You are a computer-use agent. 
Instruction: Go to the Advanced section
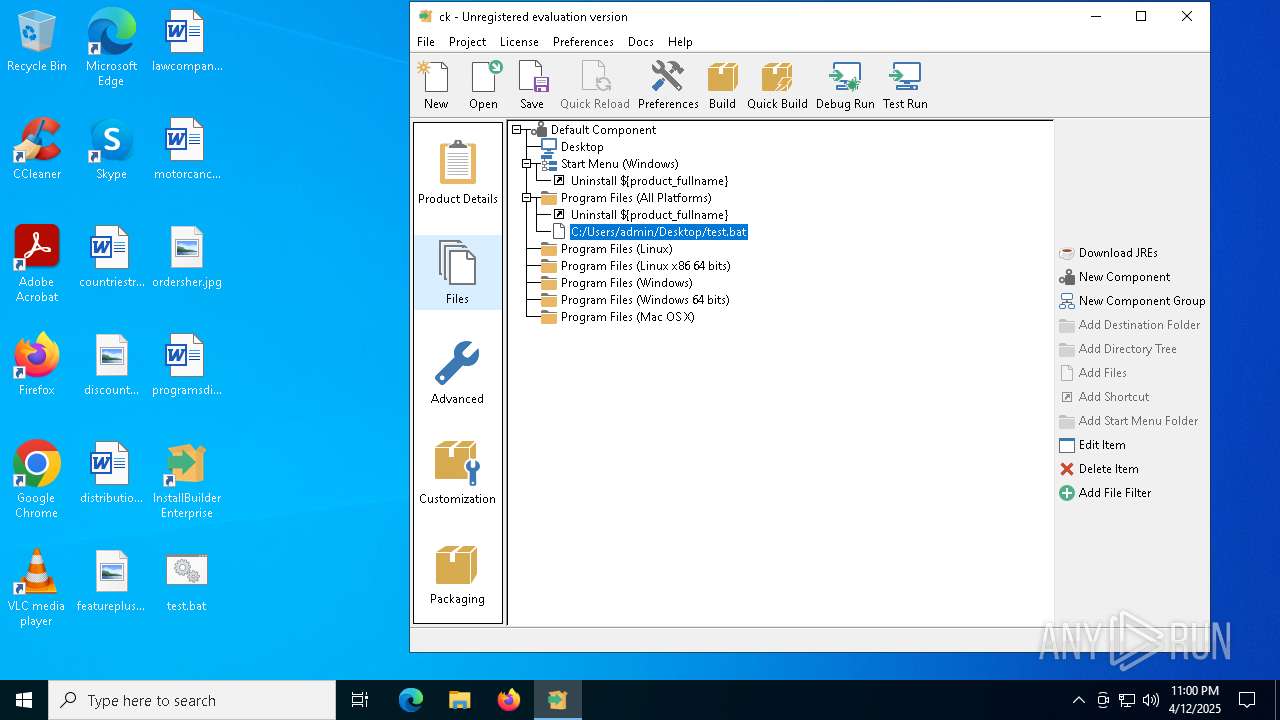point(458,372)
